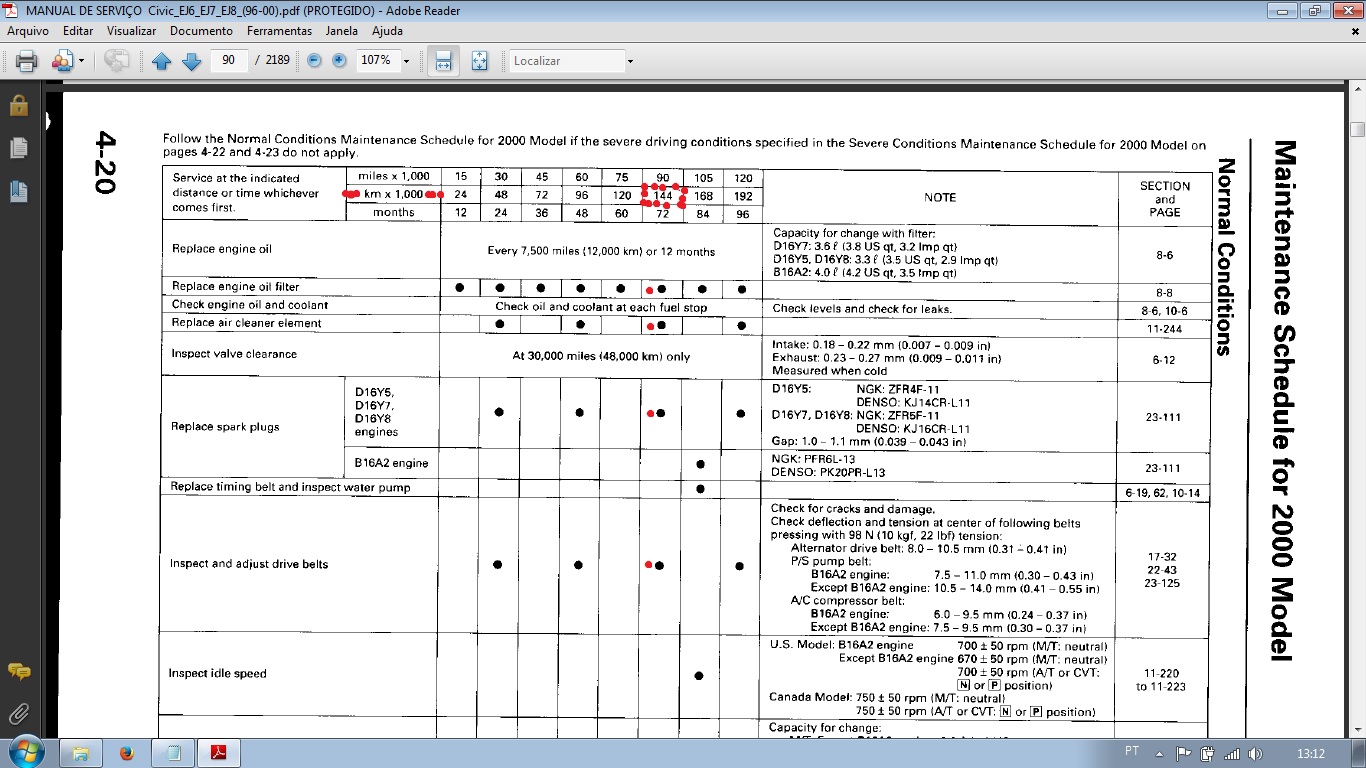Click 'Replace timing belt and inspect water pump'
The height and width of the screenshot is (768, 1366).
[x=290, y=488]
